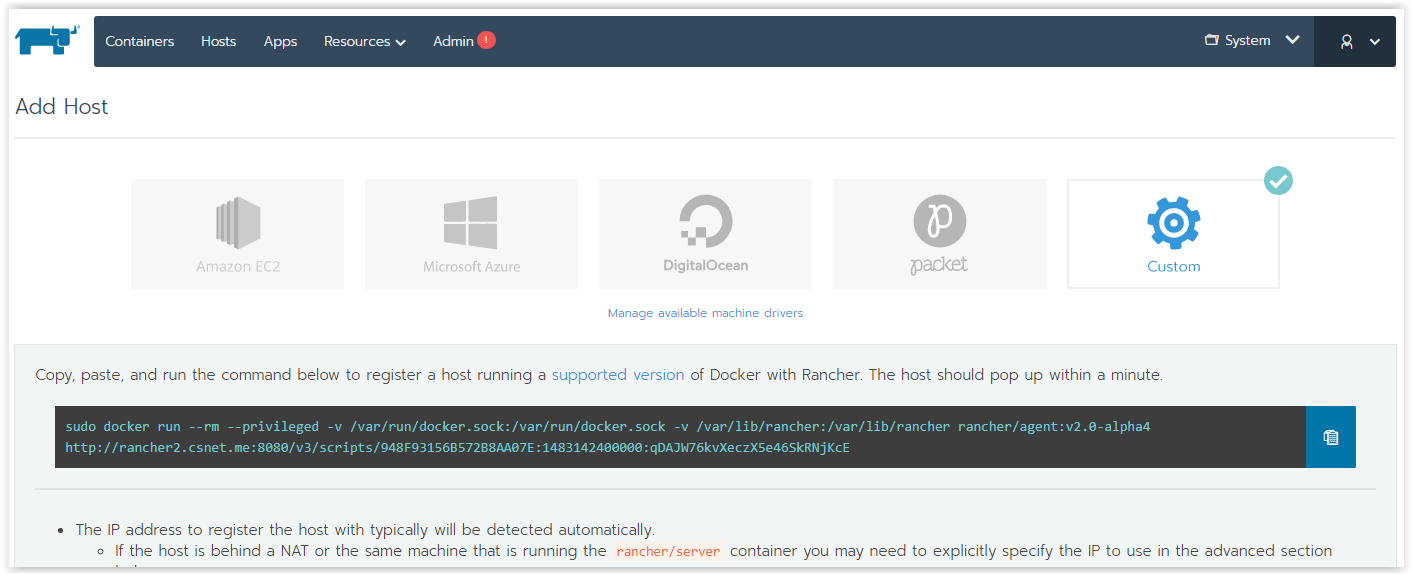The height and width of the screenshot is (575, 1412).
Task: Click the Packet round logo
Action: (x=939, y=221)
